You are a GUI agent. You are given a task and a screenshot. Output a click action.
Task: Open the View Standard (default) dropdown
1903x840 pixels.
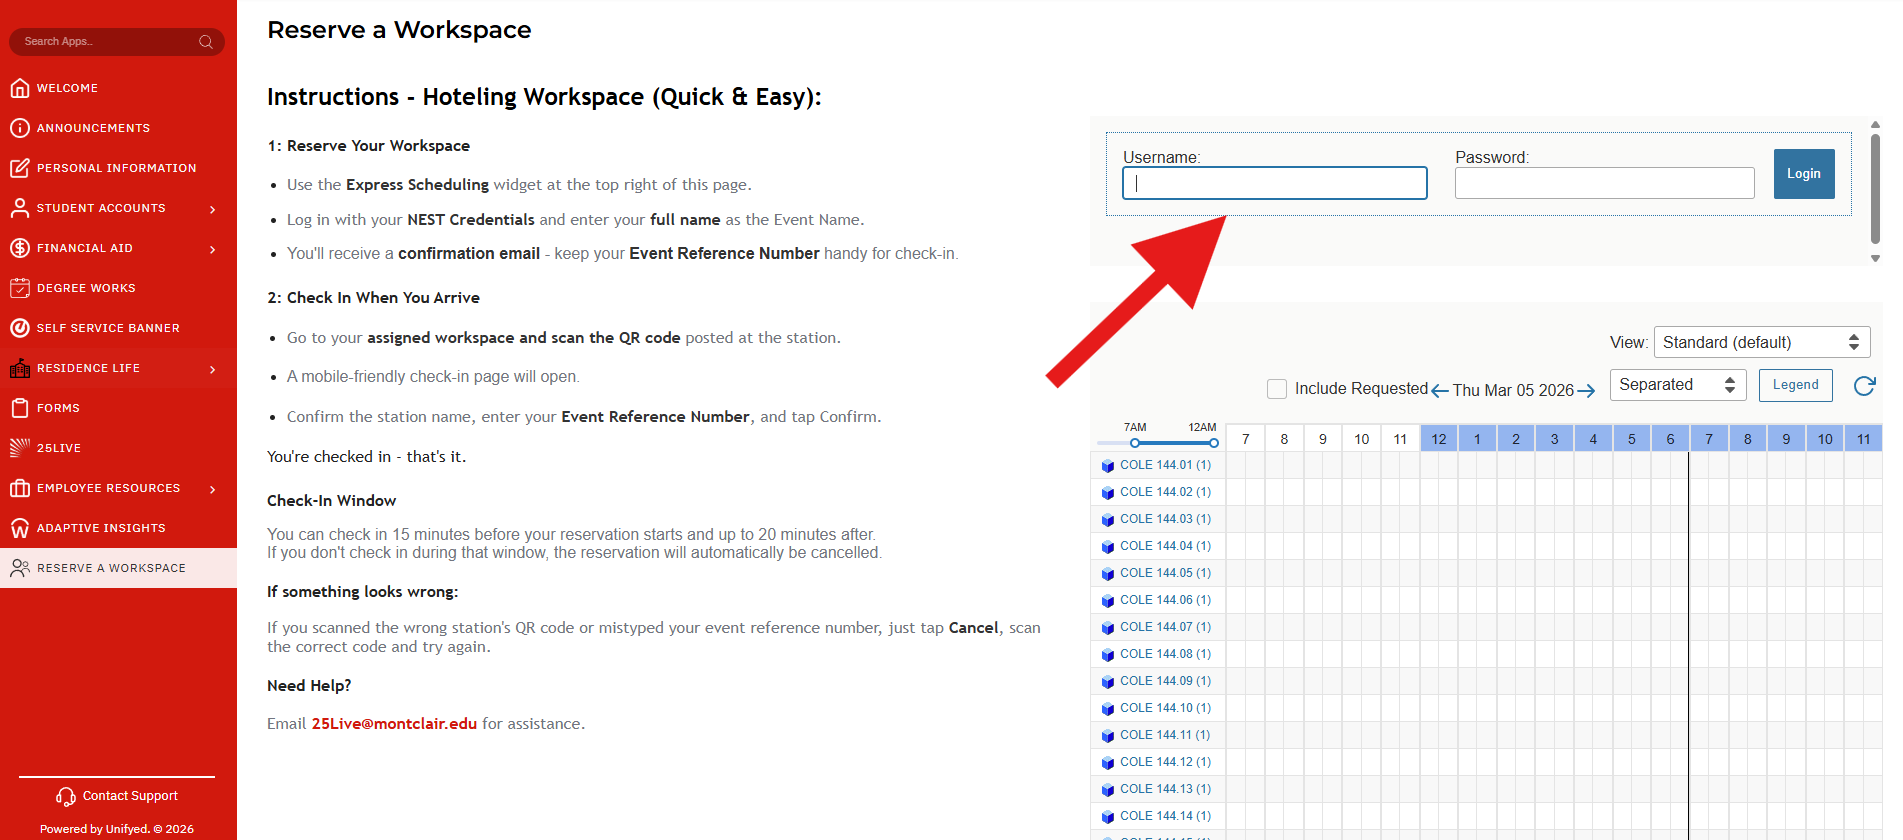(x=1761, y=342)
